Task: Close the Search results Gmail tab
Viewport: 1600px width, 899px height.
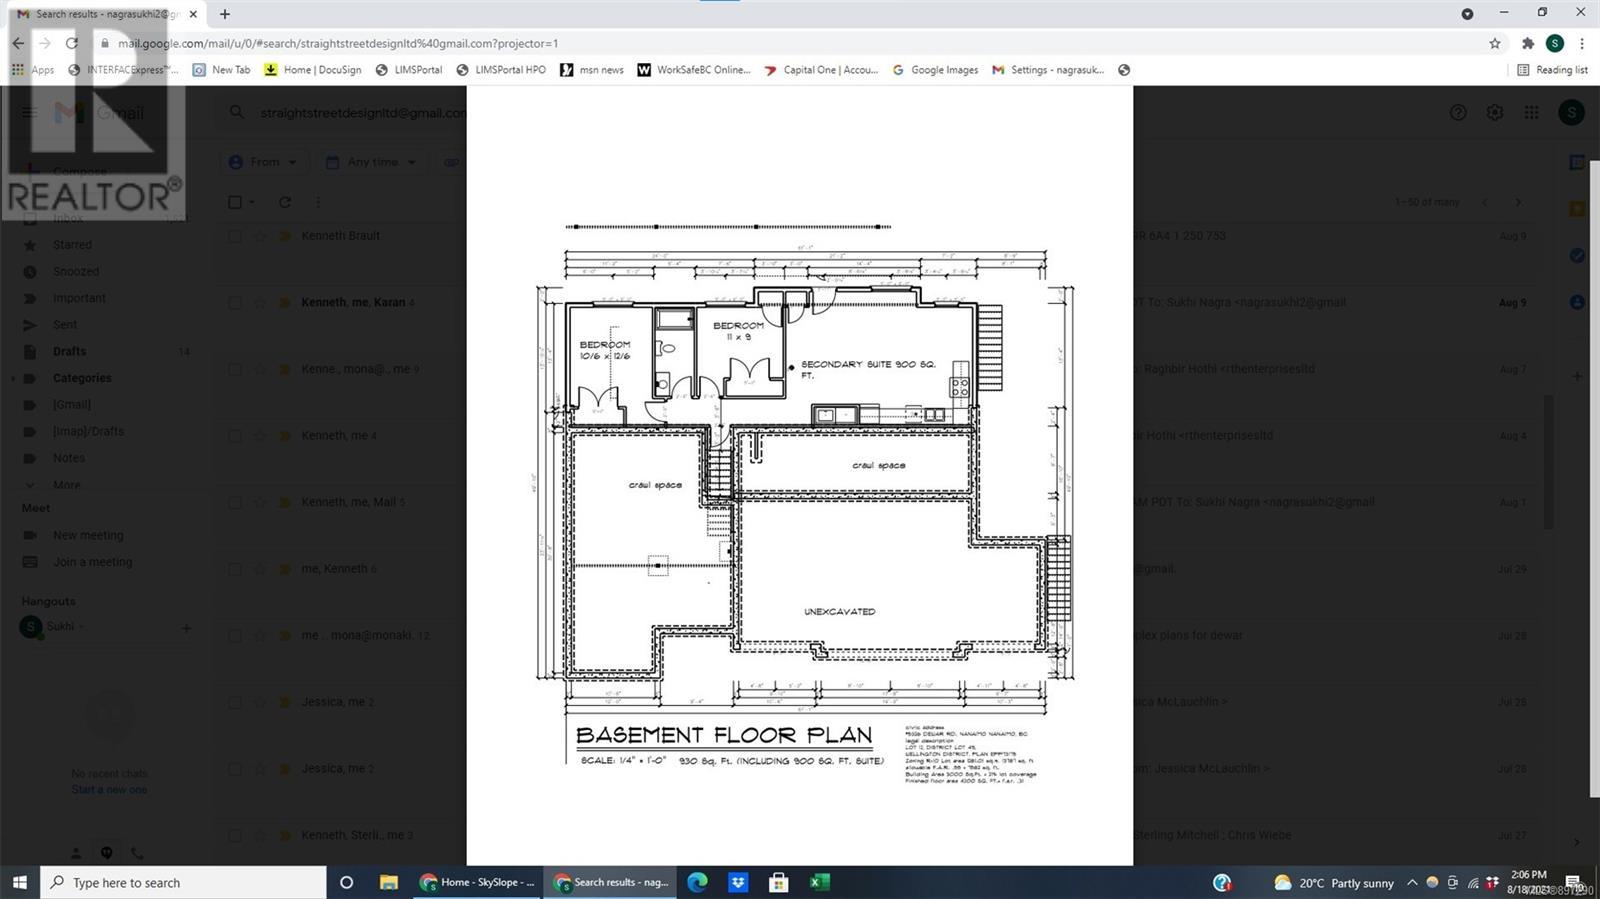Action: pyautogui.click(x=194, y=14)
